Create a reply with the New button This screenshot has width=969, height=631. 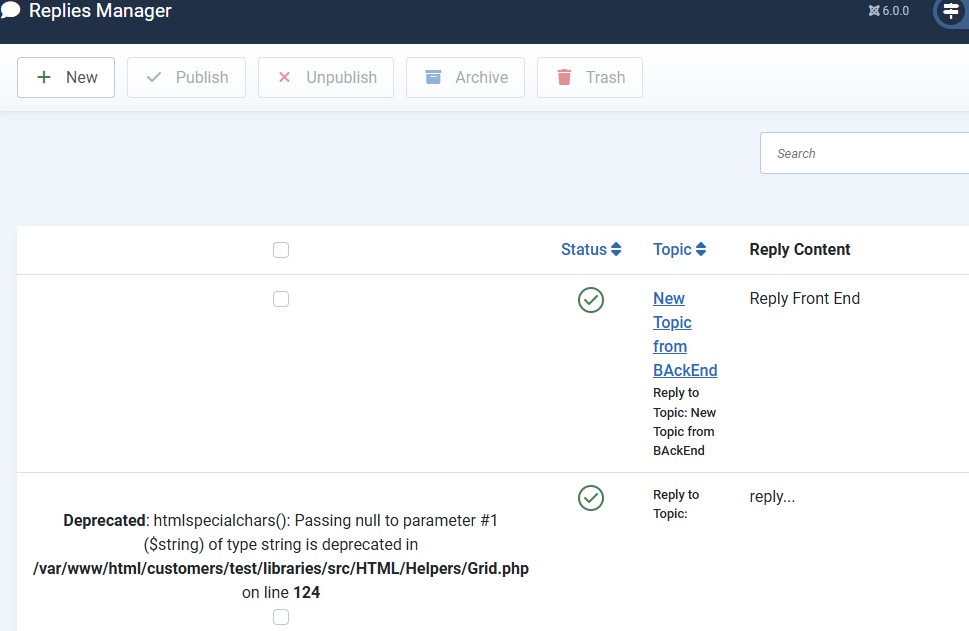(66, 77)
